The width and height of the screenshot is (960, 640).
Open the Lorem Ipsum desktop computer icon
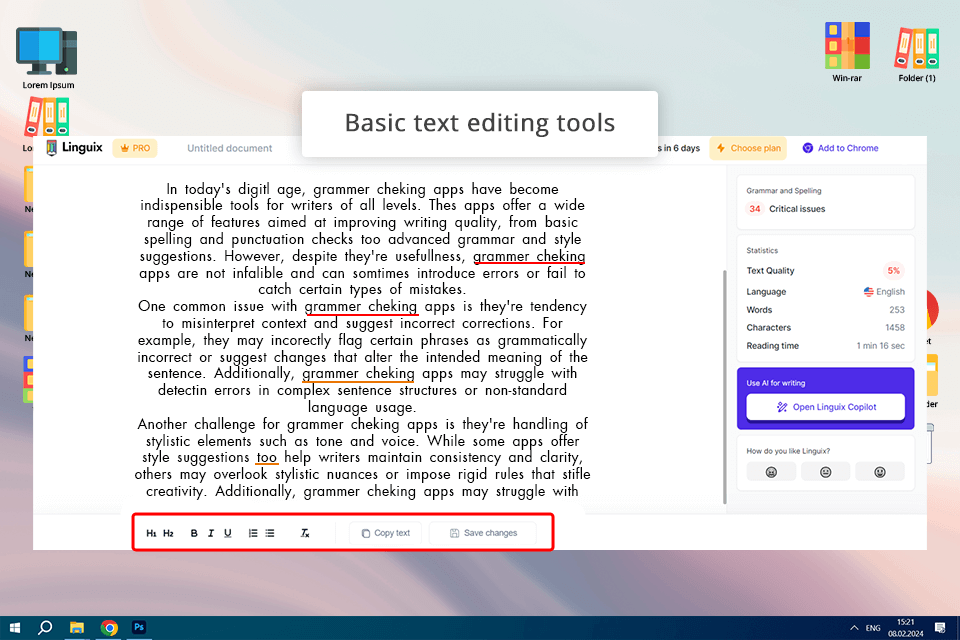(48, 58)
